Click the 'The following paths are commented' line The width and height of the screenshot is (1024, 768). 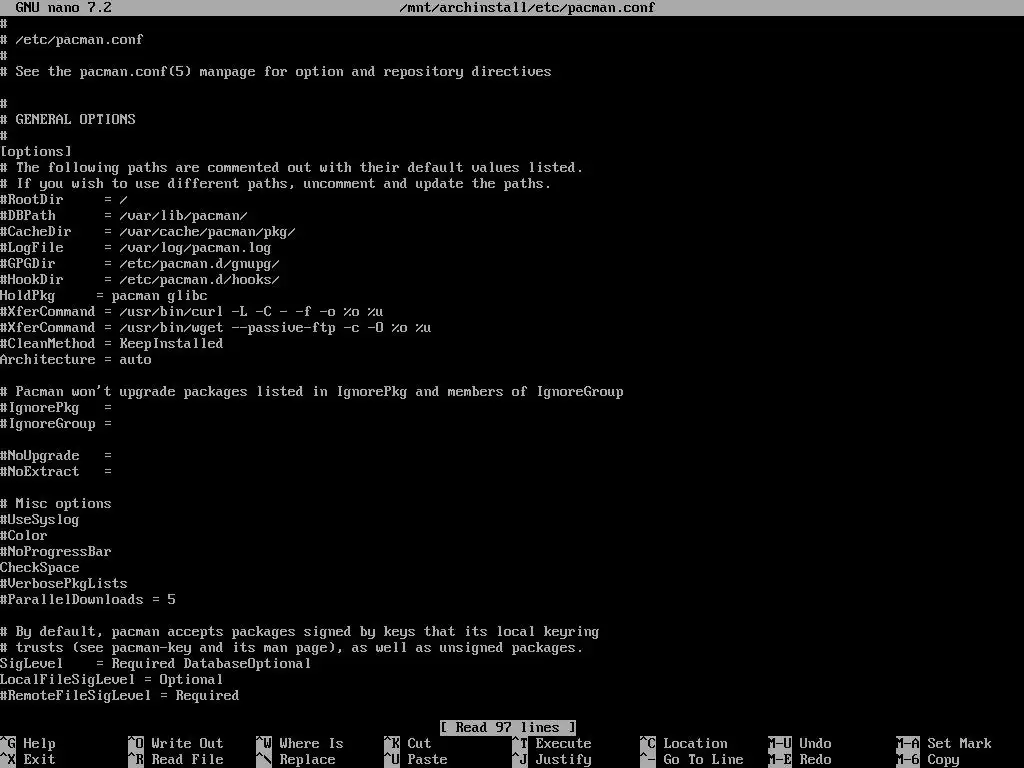[x=292, y=168]
